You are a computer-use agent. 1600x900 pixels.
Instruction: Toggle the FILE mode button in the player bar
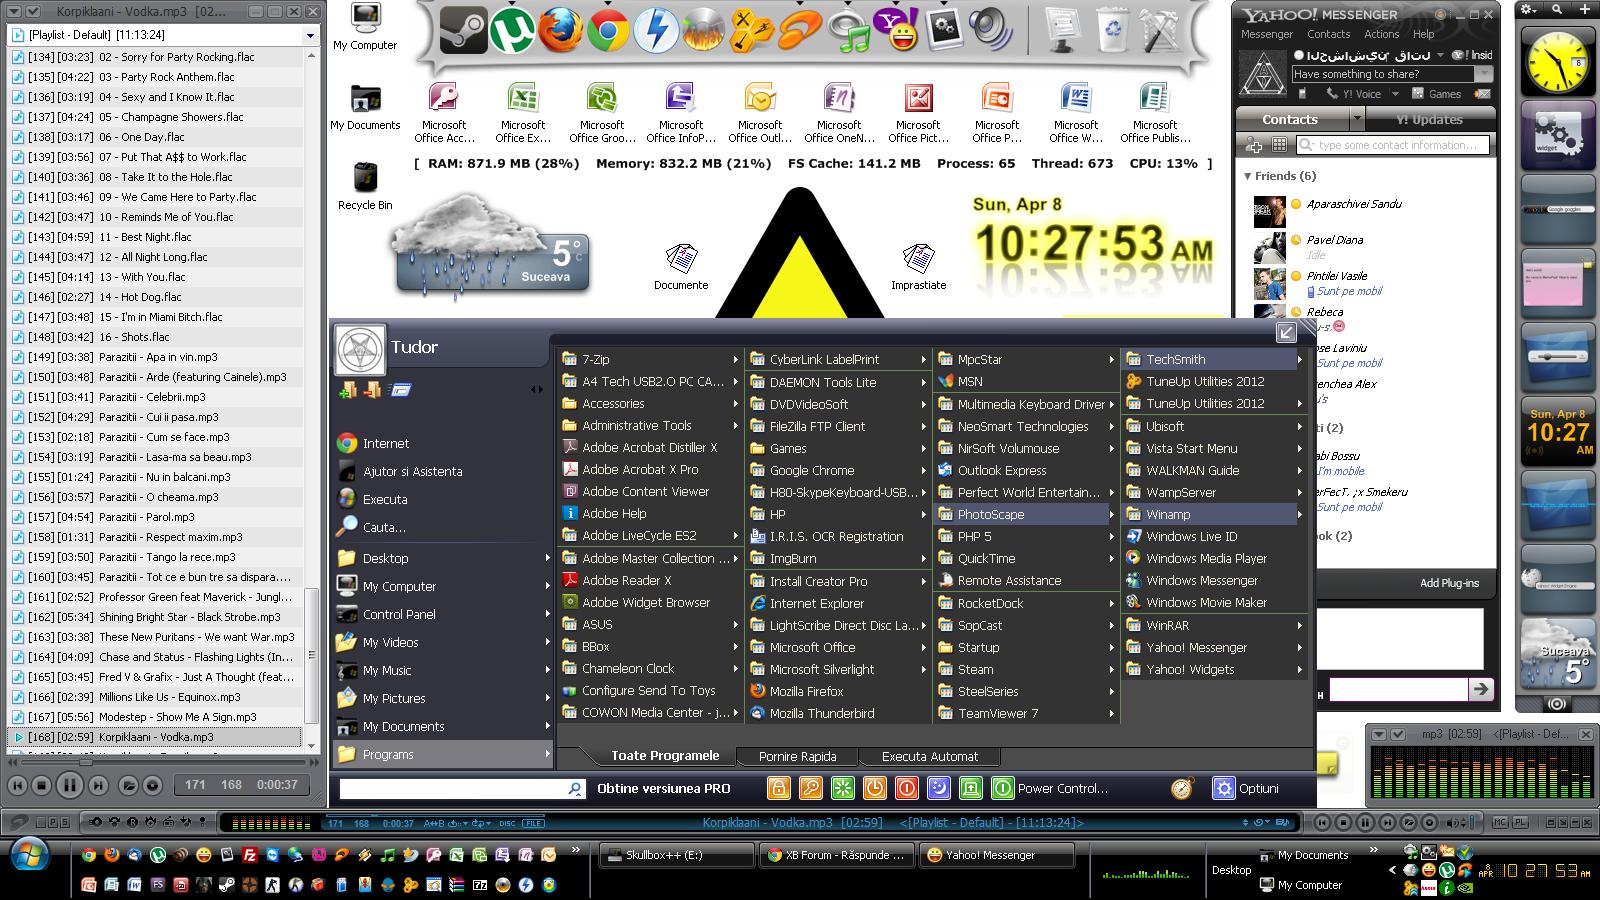coord(533,823)
